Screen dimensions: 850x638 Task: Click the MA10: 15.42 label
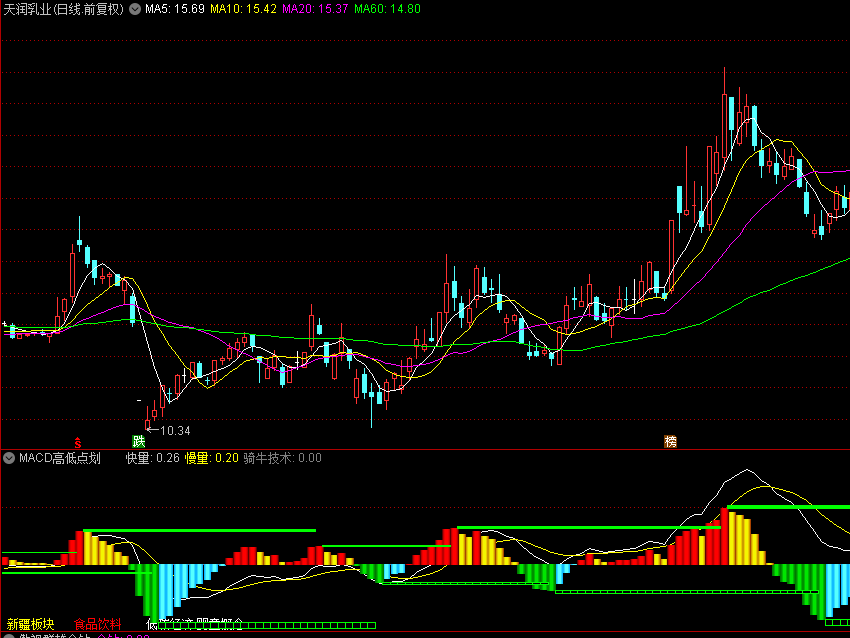(x=243, y=9)
